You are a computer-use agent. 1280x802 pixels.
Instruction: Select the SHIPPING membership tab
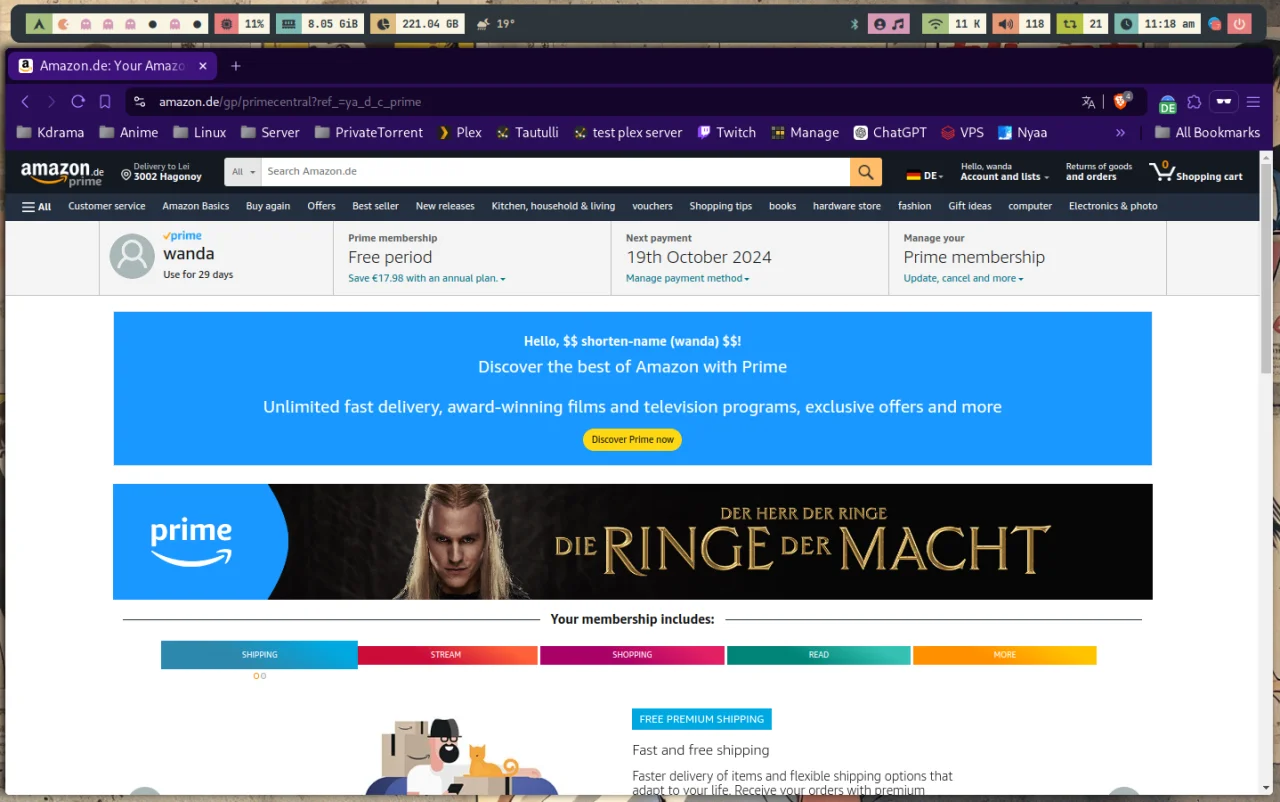(x=259, y=655)
